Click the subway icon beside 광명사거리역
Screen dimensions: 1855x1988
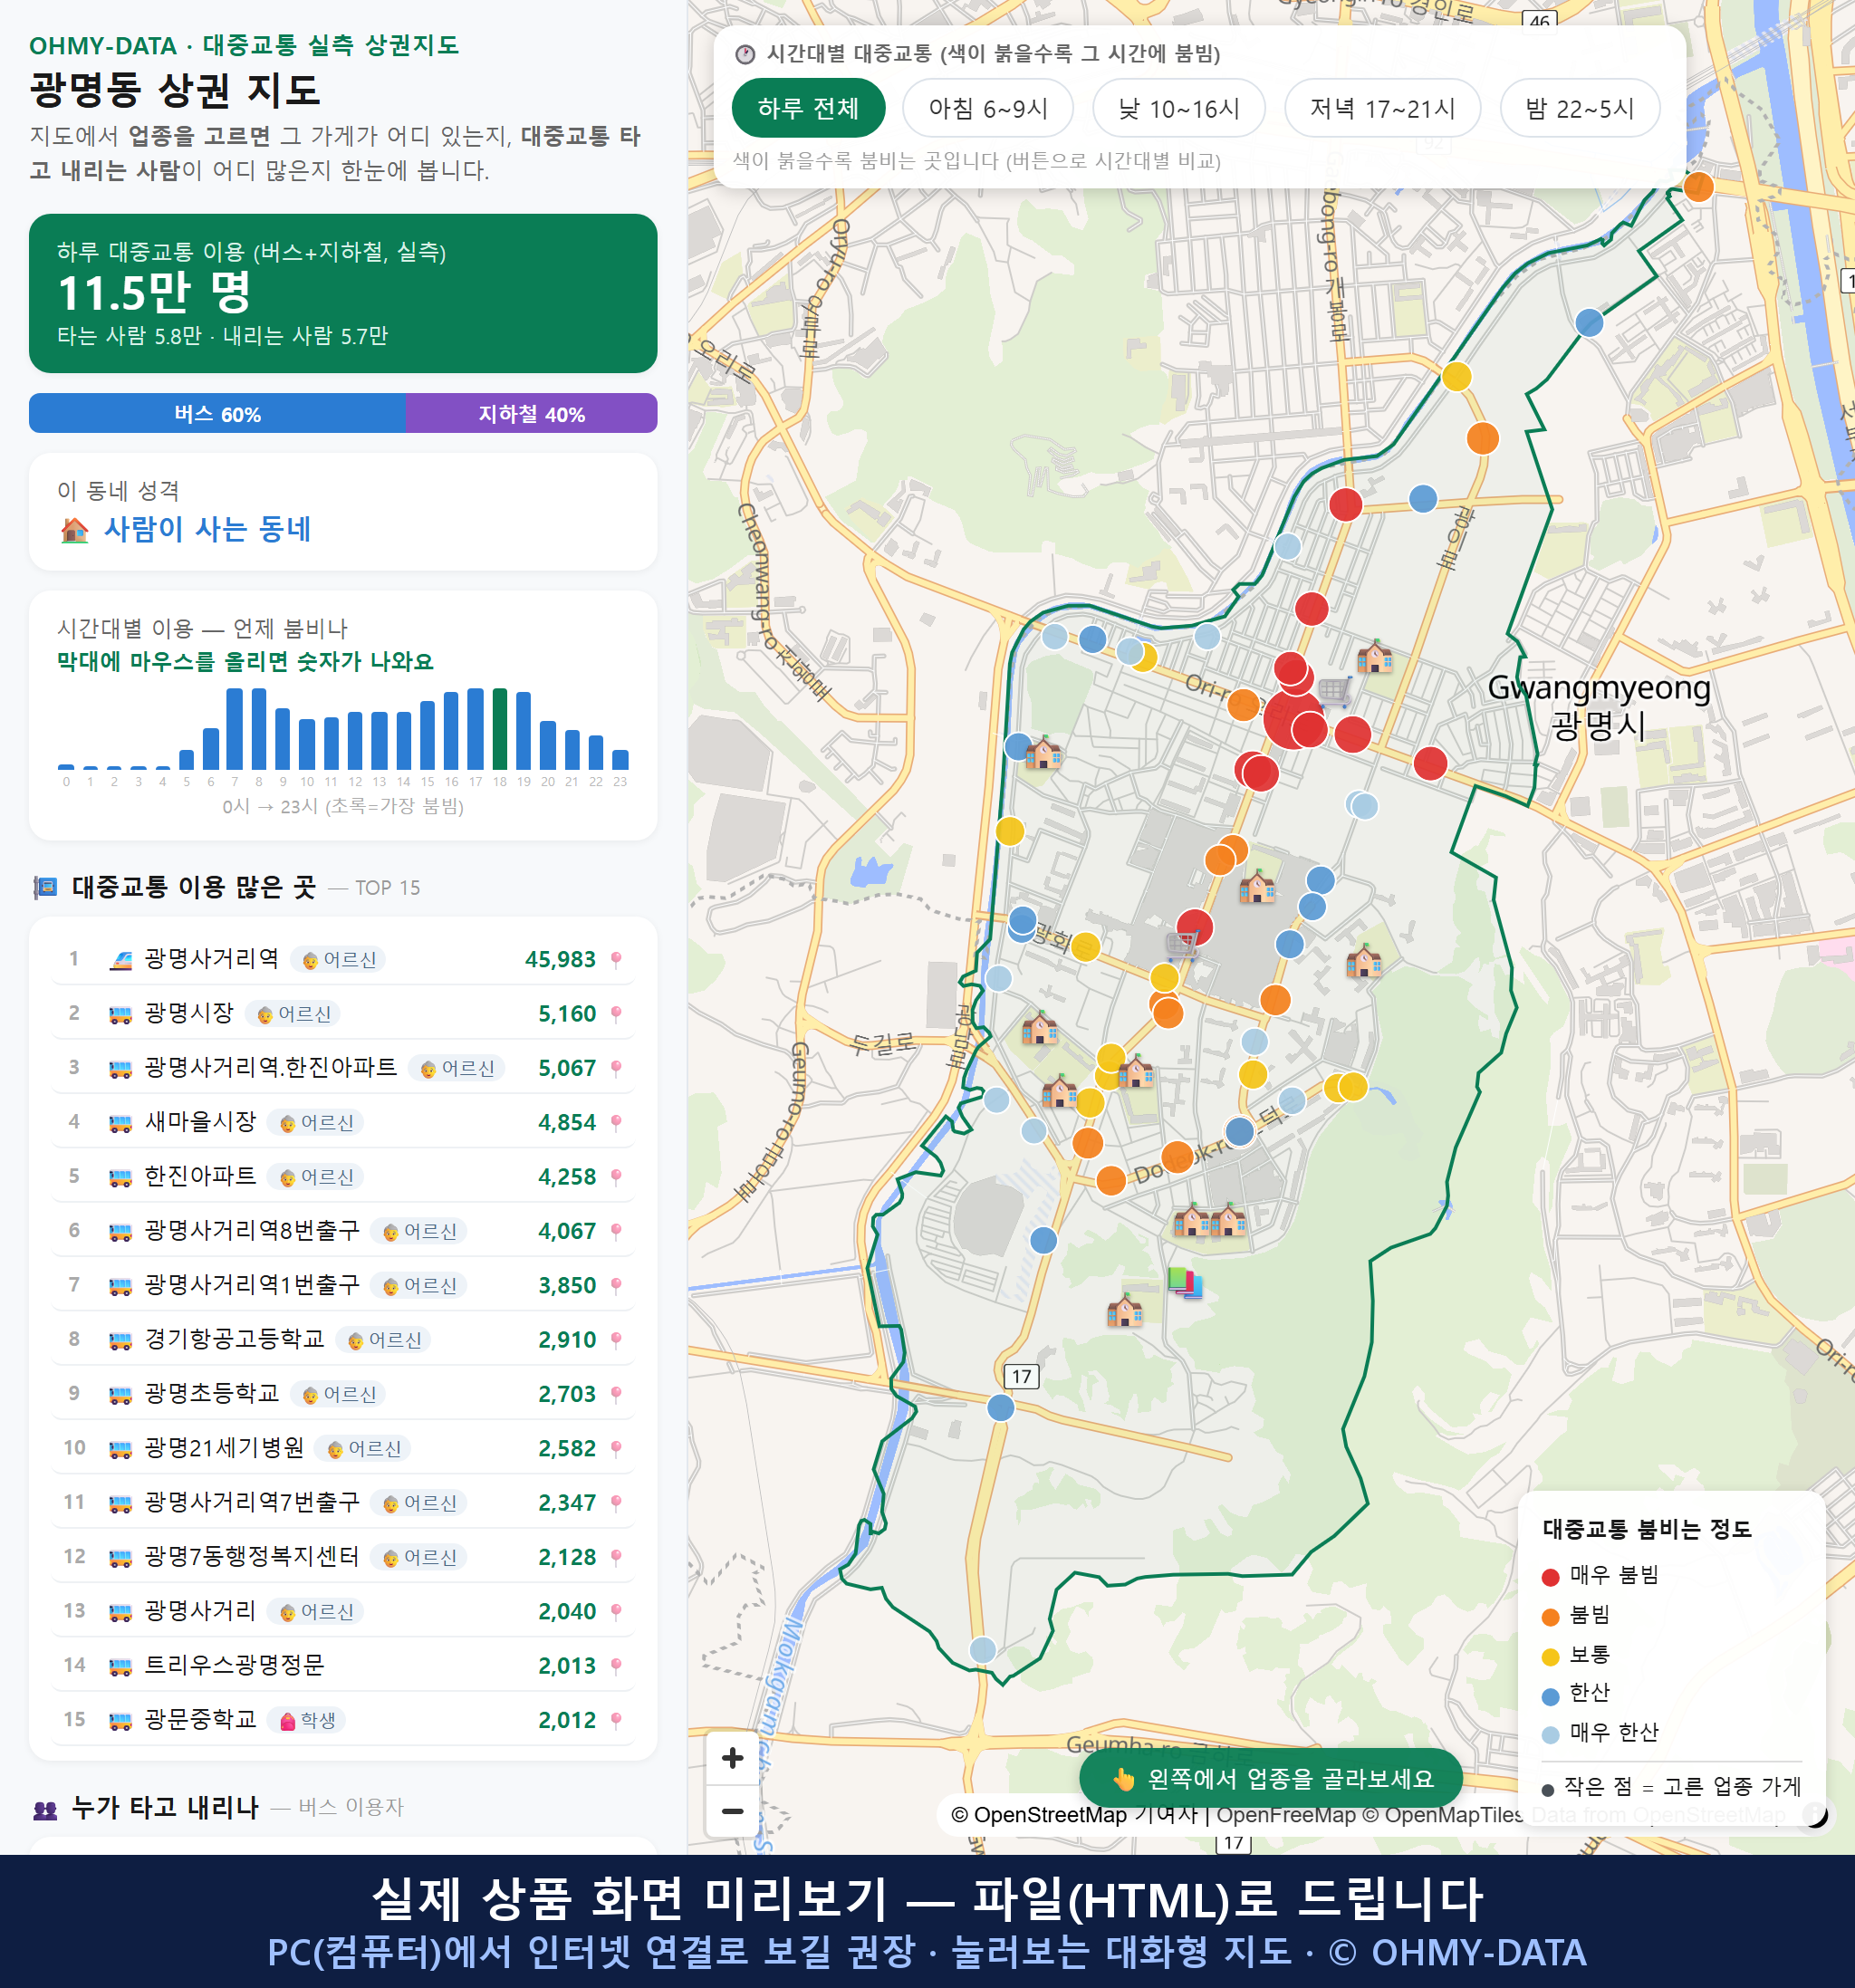point(120,960)
